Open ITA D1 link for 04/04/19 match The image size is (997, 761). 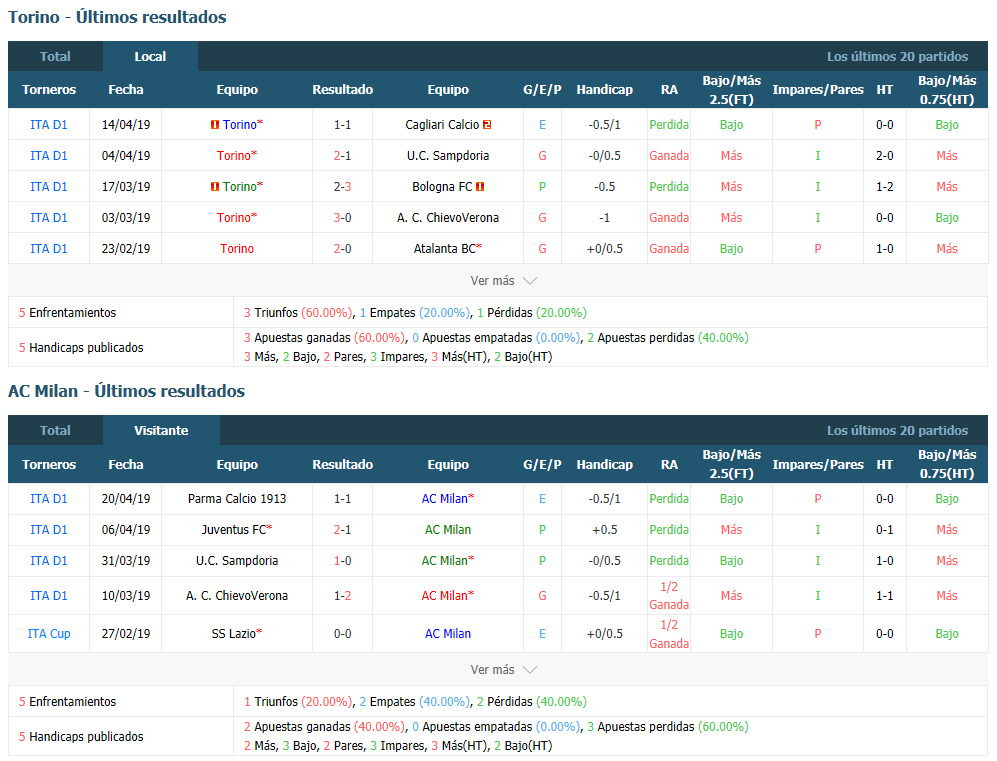pyautogui.click(x=48, y=156)
